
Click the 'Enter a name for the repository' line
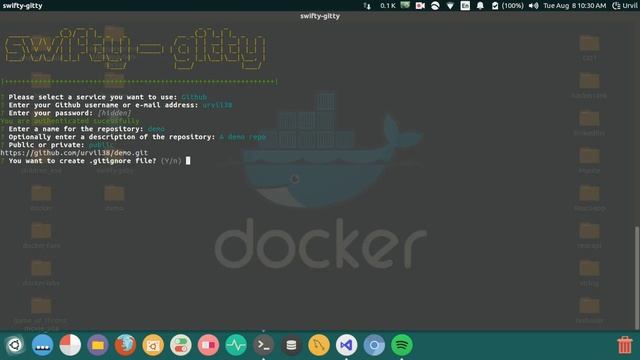[x=83, y=129]
